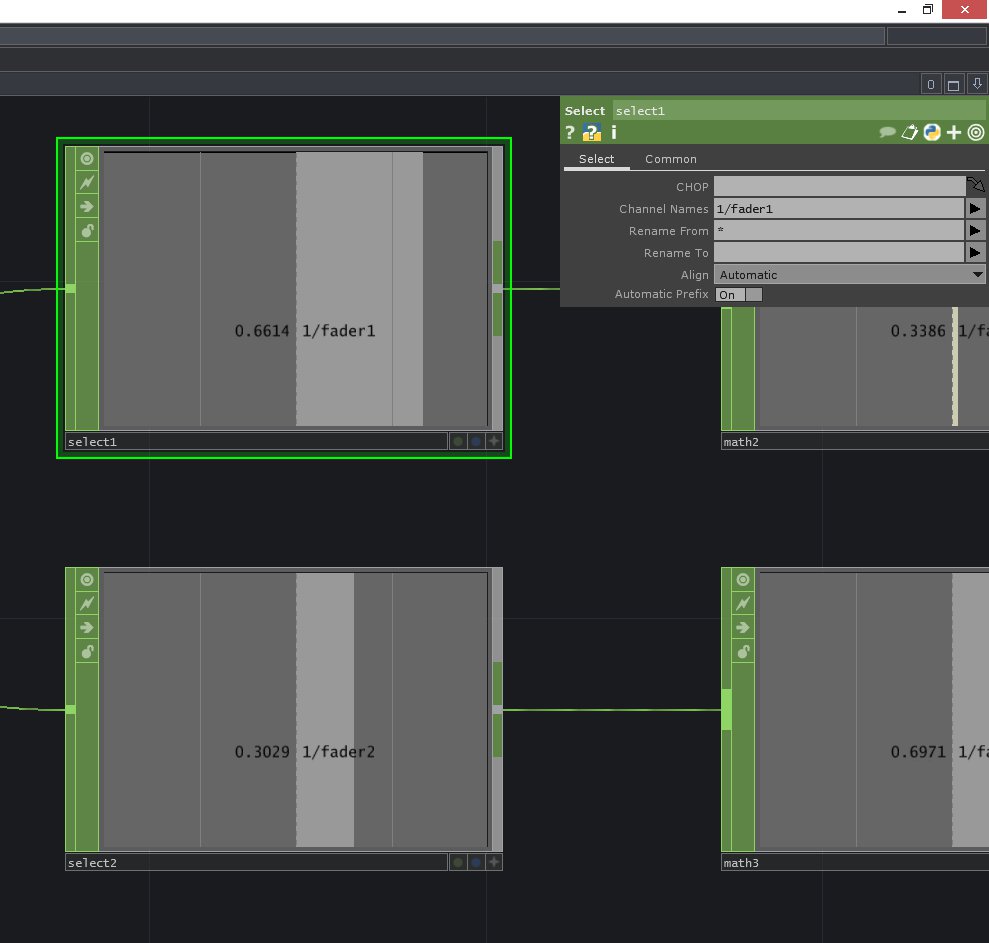Show operator info via the i icon
Screen dimensions: 989x943
pyautogui.click(x=614, y=132)
